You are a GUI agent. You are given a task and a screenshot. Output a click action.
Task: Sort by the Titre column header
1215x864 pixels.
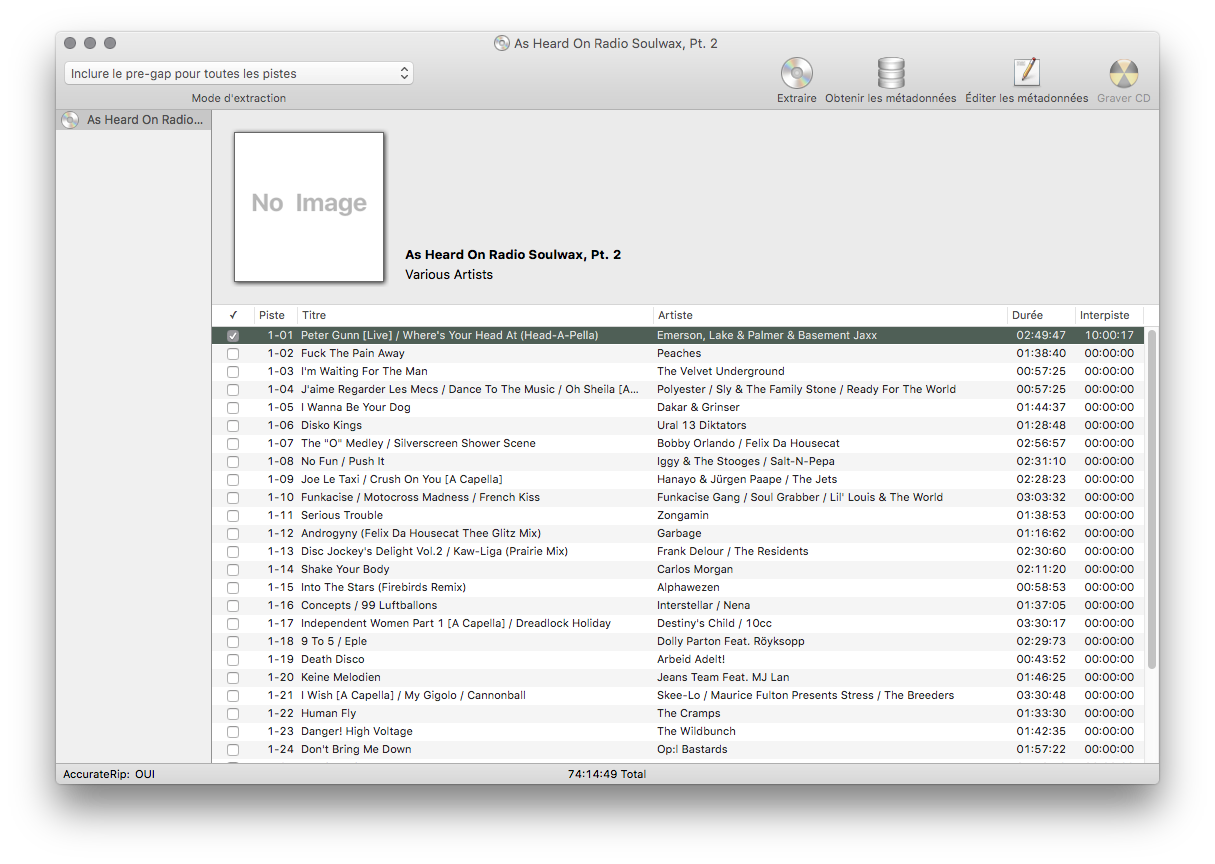click(x=476, y=315)
